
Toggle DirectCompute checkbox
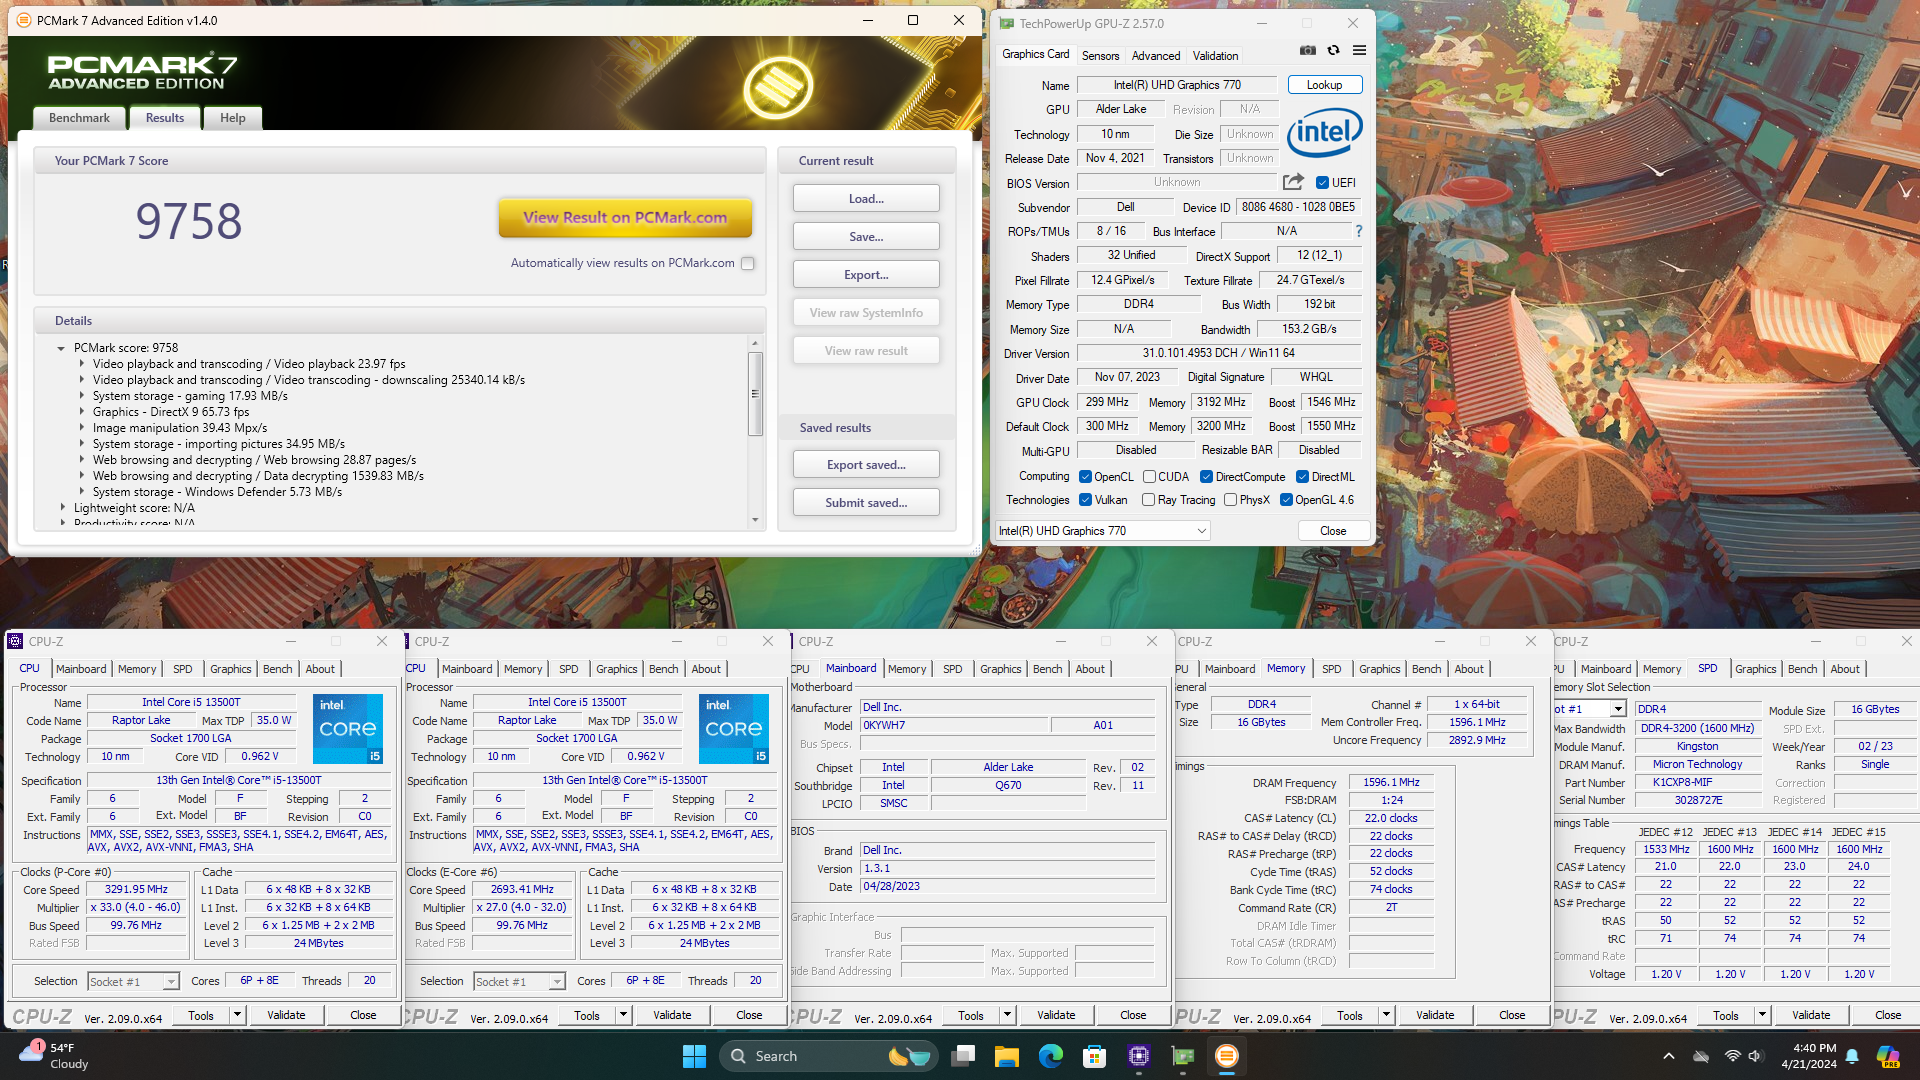[x=1206, y=477]
